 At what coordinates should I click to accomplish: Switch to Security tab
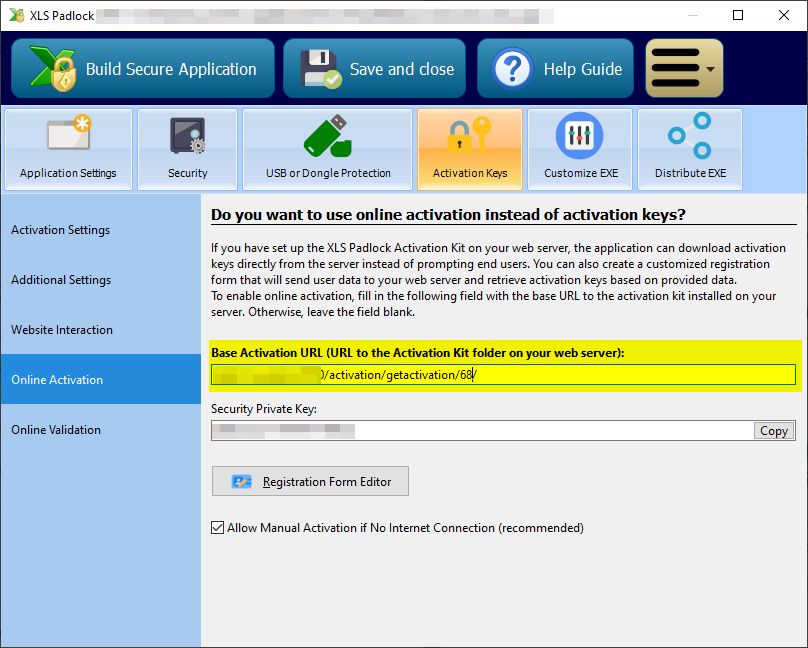click(x=188, y=149)
